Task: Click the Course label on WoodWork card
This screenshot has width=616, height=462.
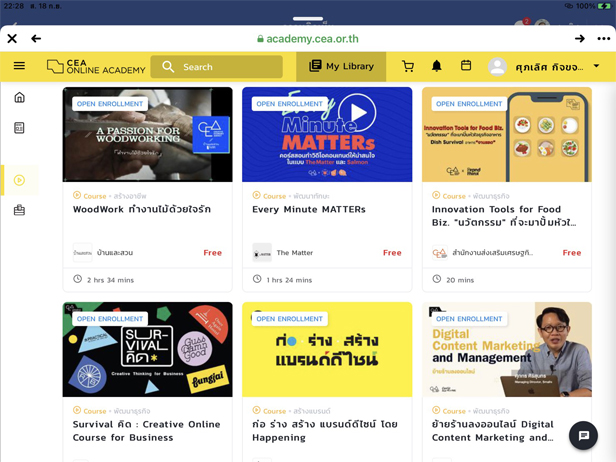Action: (x=95, y=196)
